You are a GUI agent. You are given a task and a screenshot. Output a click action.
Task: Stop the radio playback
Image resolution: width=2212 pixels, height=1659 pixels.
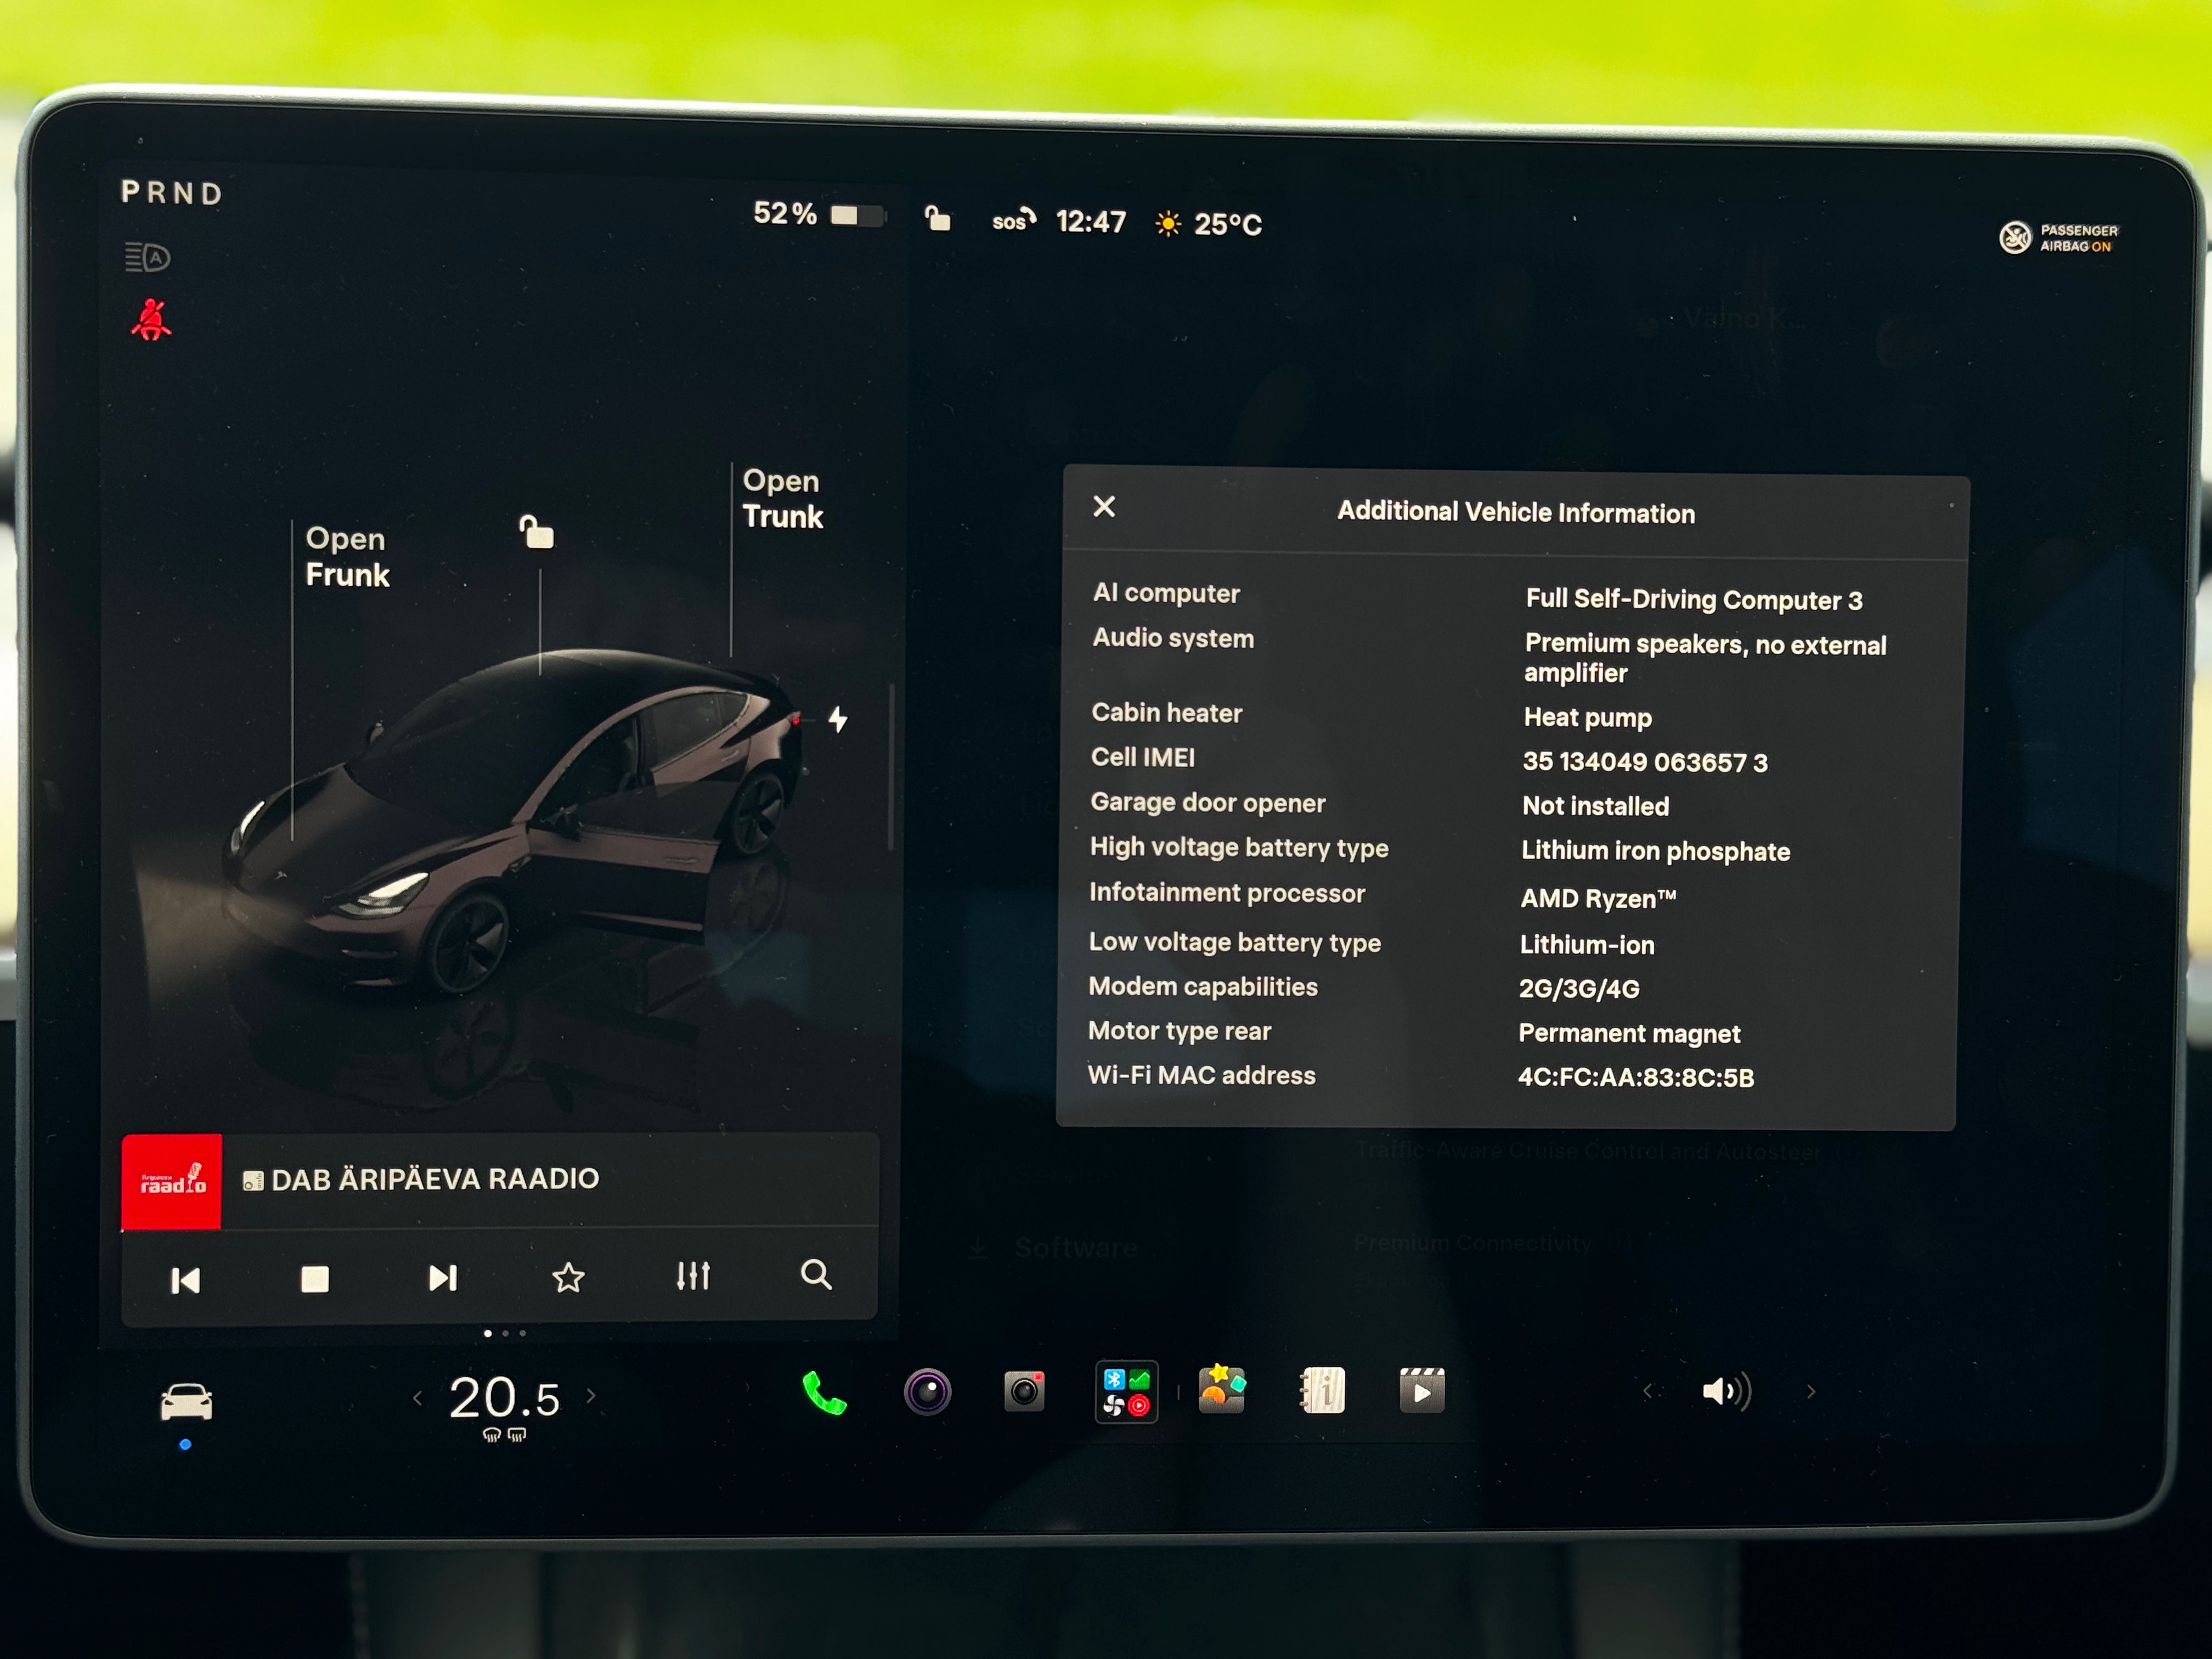click(315, 1279)
